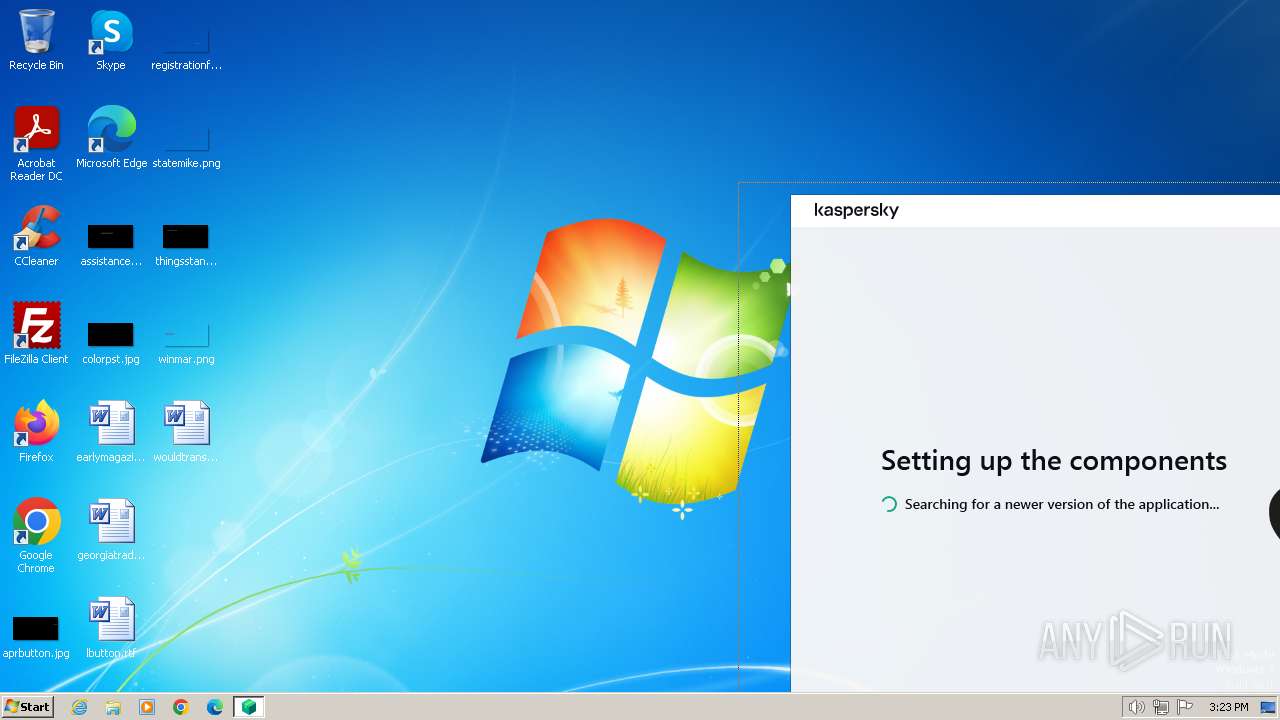Open Action Center flag icon
The width and height of the screenshot is (1280, 720).
[1185, 707]
